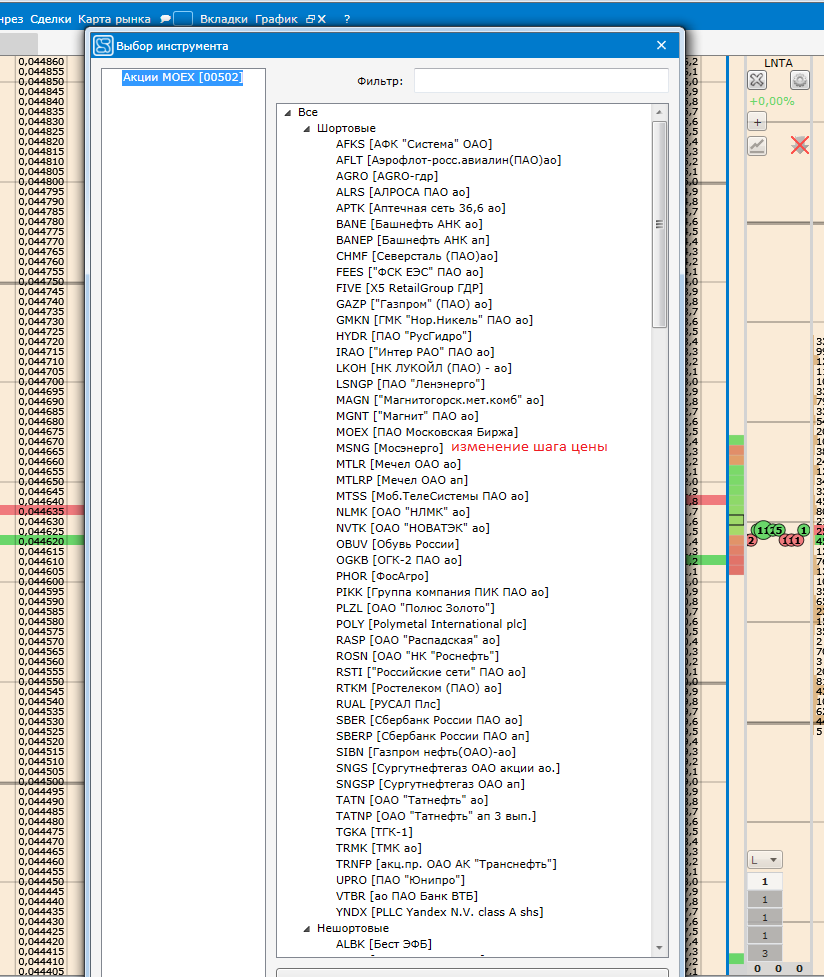Viewport: 824px width, 977px height.
Task: Select GMKN Нор.Никель instrument
Action: pyautogui.click(x=434, y=320)
